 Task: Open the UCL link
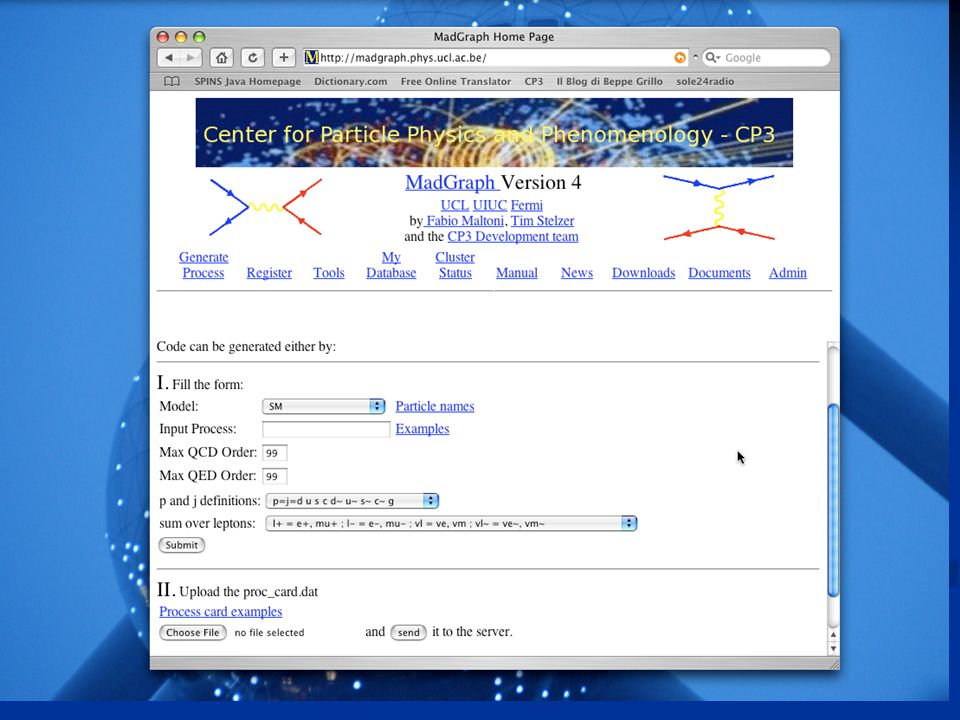(454, 205)
